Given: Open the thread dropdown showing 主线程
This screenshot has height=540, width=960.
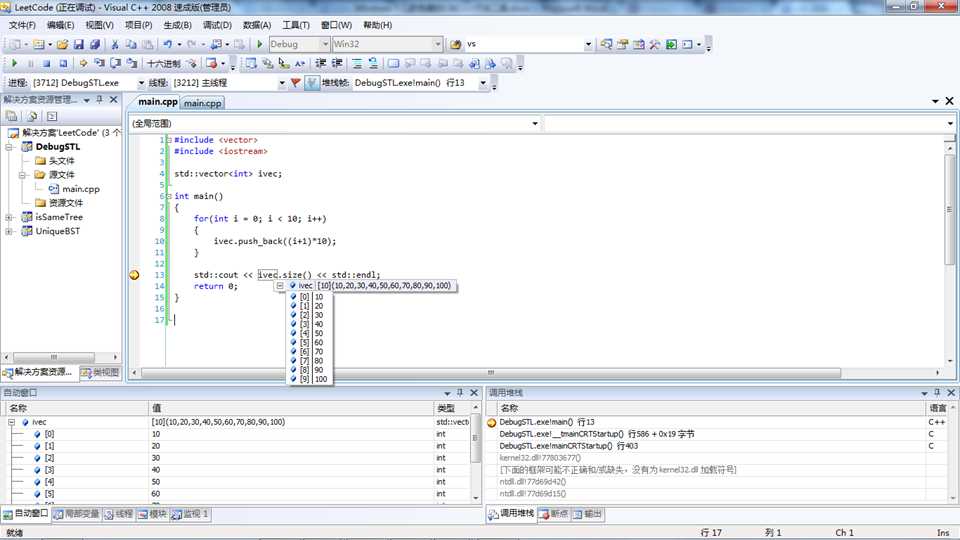Looking at the screenshot, I should point(282,83).
